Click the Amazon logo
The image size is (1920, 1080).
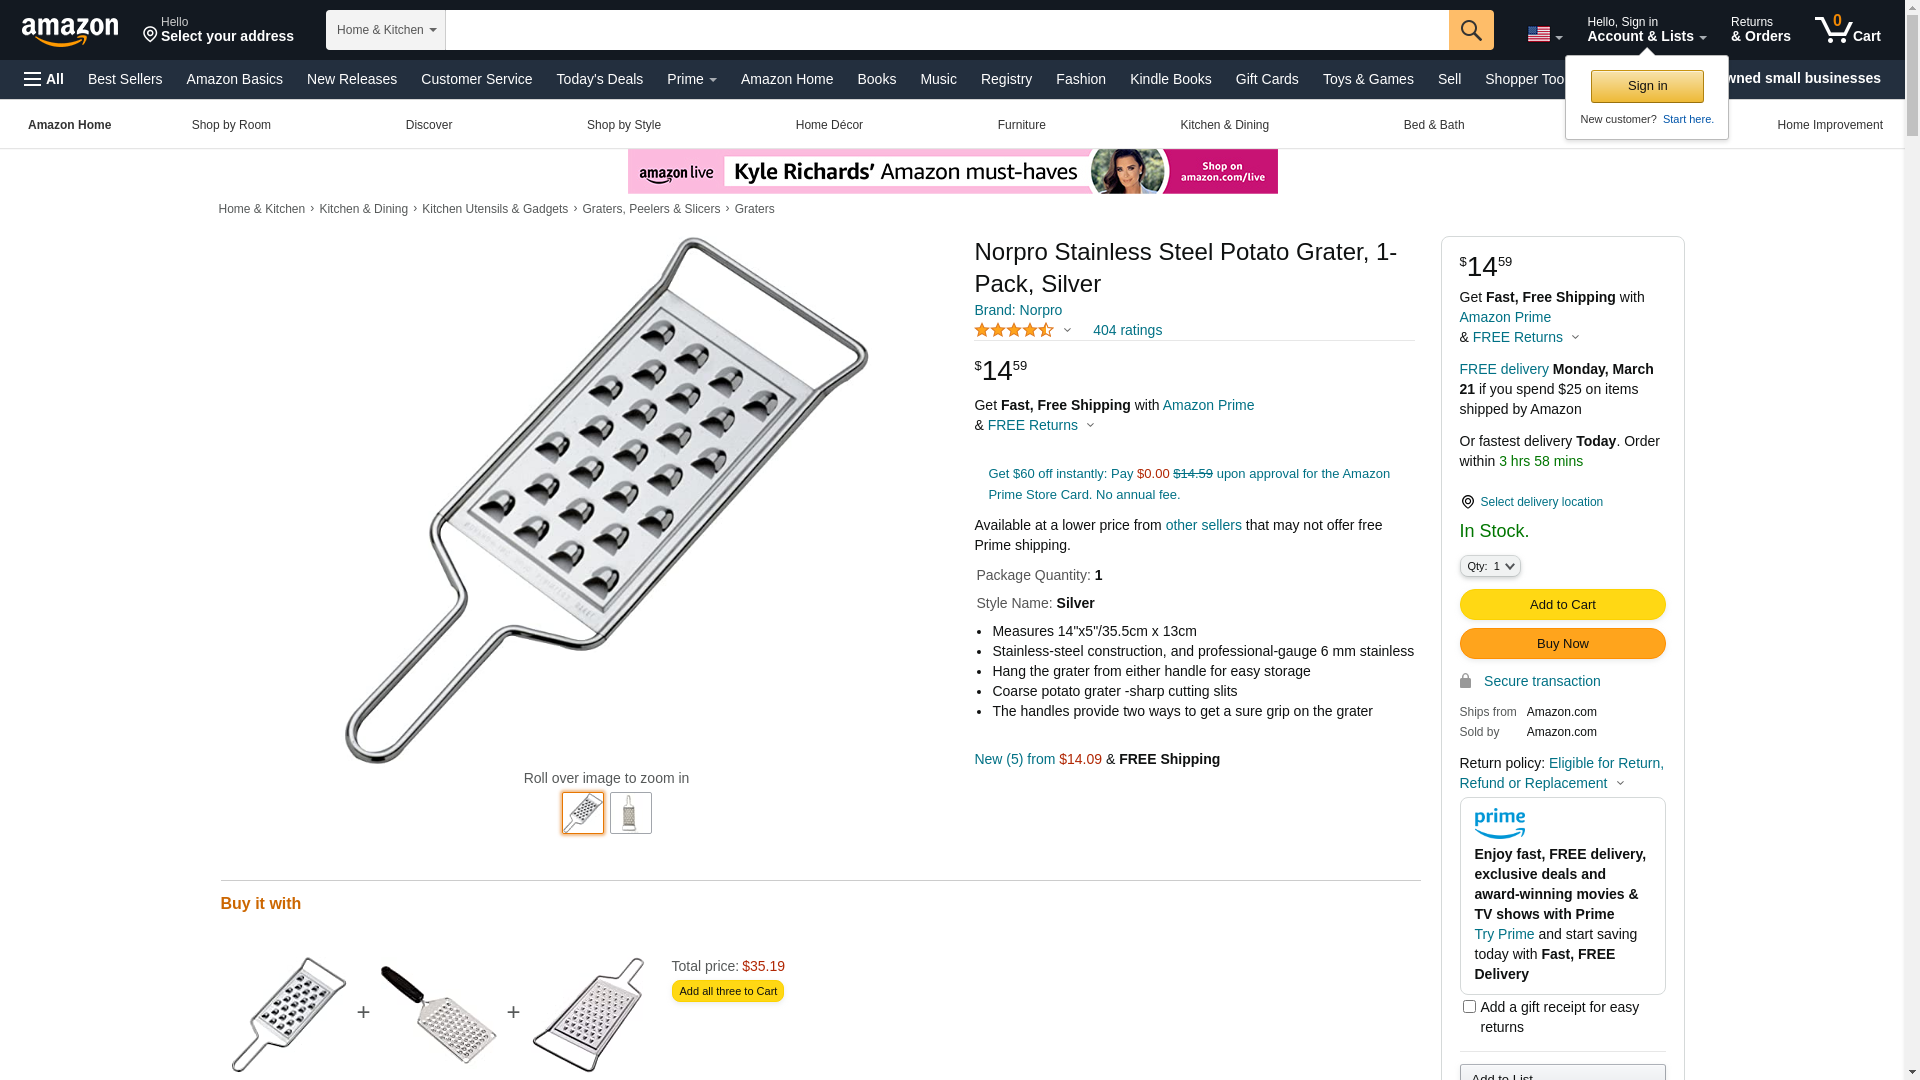70,32
